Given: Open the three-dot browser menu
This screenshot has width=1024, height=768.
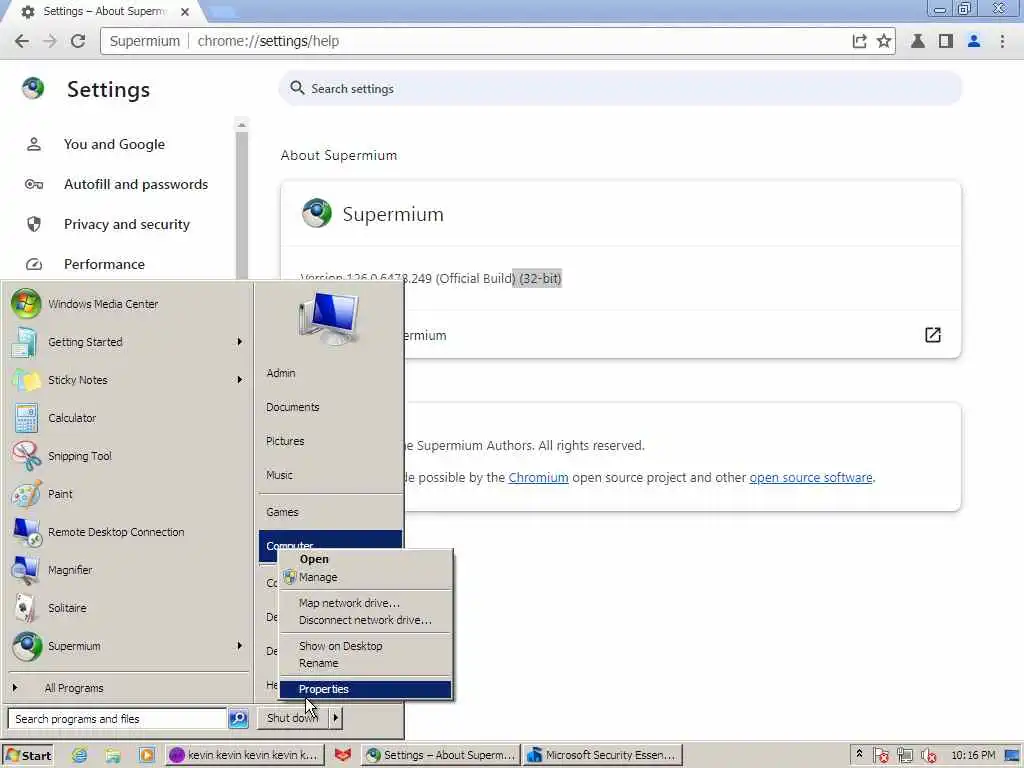Looking at the screenshot, I should [x=1002, y=41].
